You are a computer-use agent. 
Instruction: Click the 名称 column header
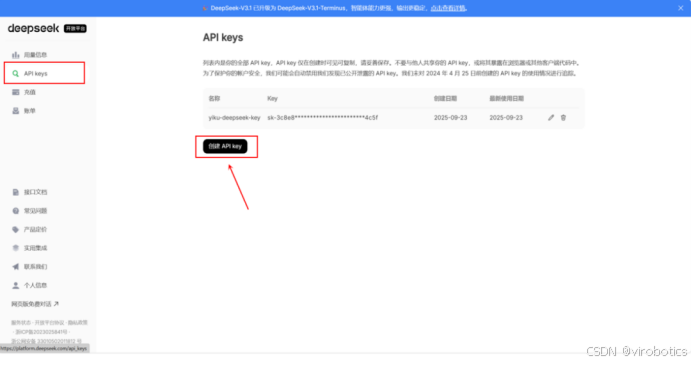tap(214, 98)
